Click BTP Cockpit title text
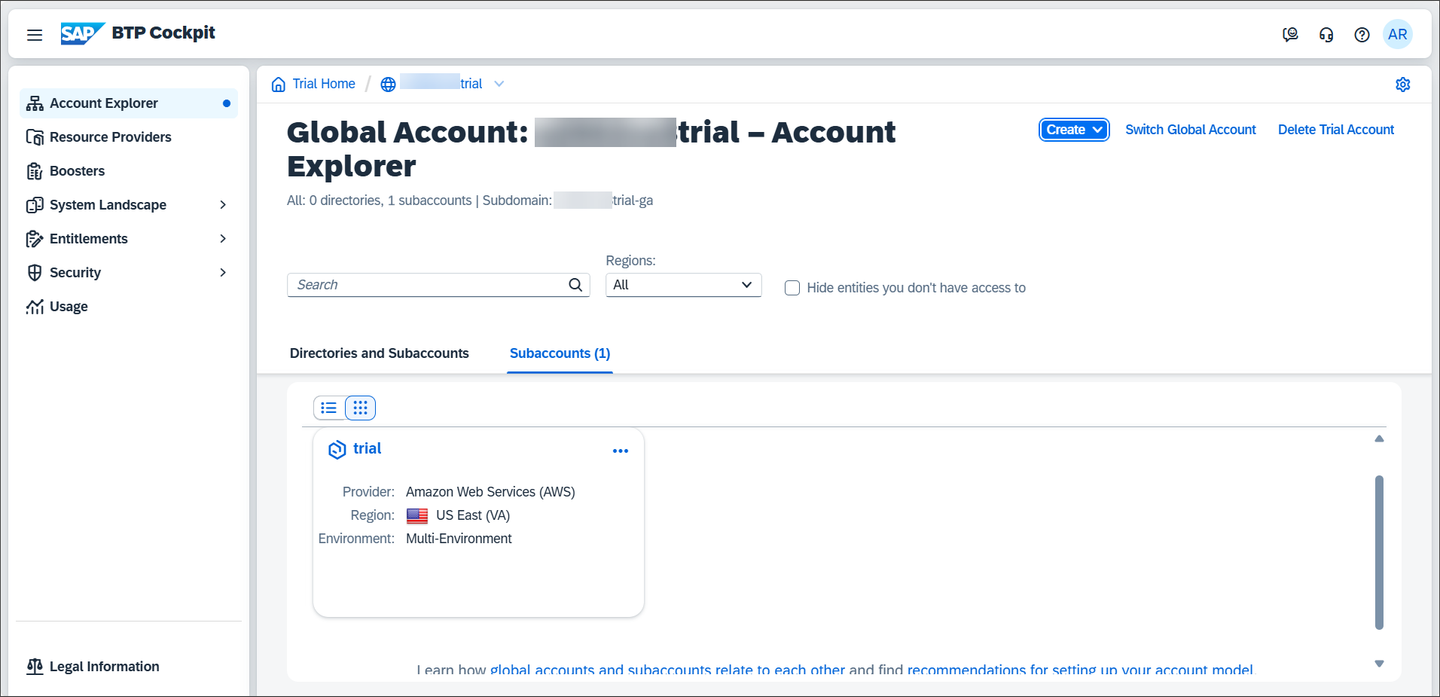This screenshot has width=1440, height=697. pos(164,33)
